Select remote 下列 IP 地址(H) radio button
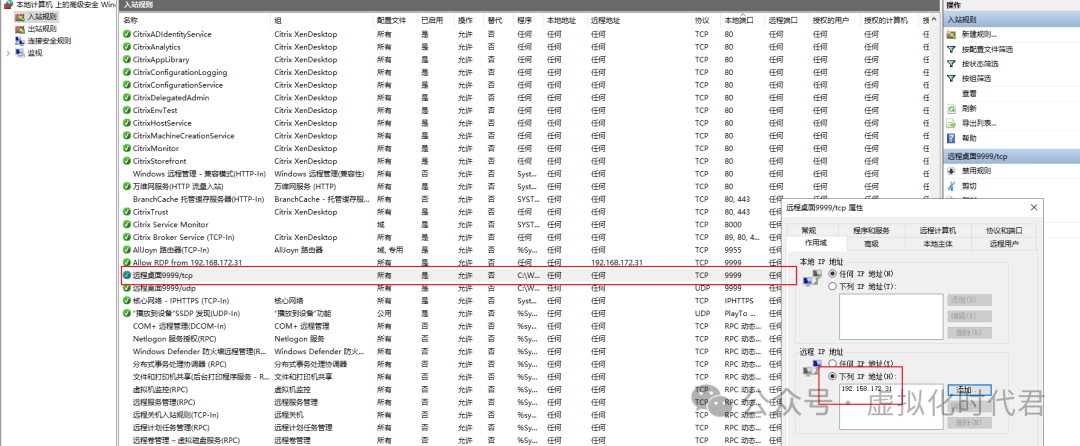 [x=833, y=376]
